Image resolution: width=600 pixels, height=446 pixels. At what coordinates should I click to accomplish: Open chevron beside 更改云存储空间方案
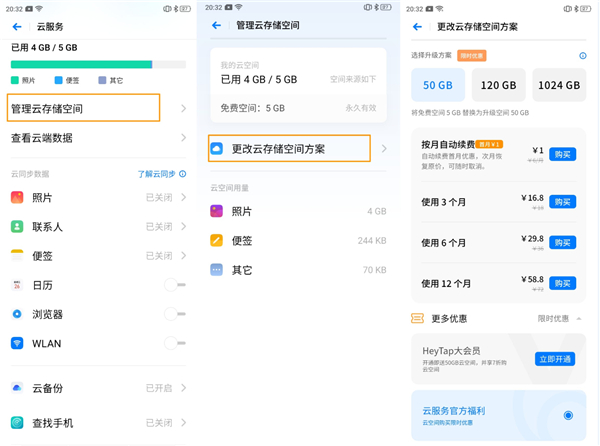pyautogui.click(x=384, y=148)
